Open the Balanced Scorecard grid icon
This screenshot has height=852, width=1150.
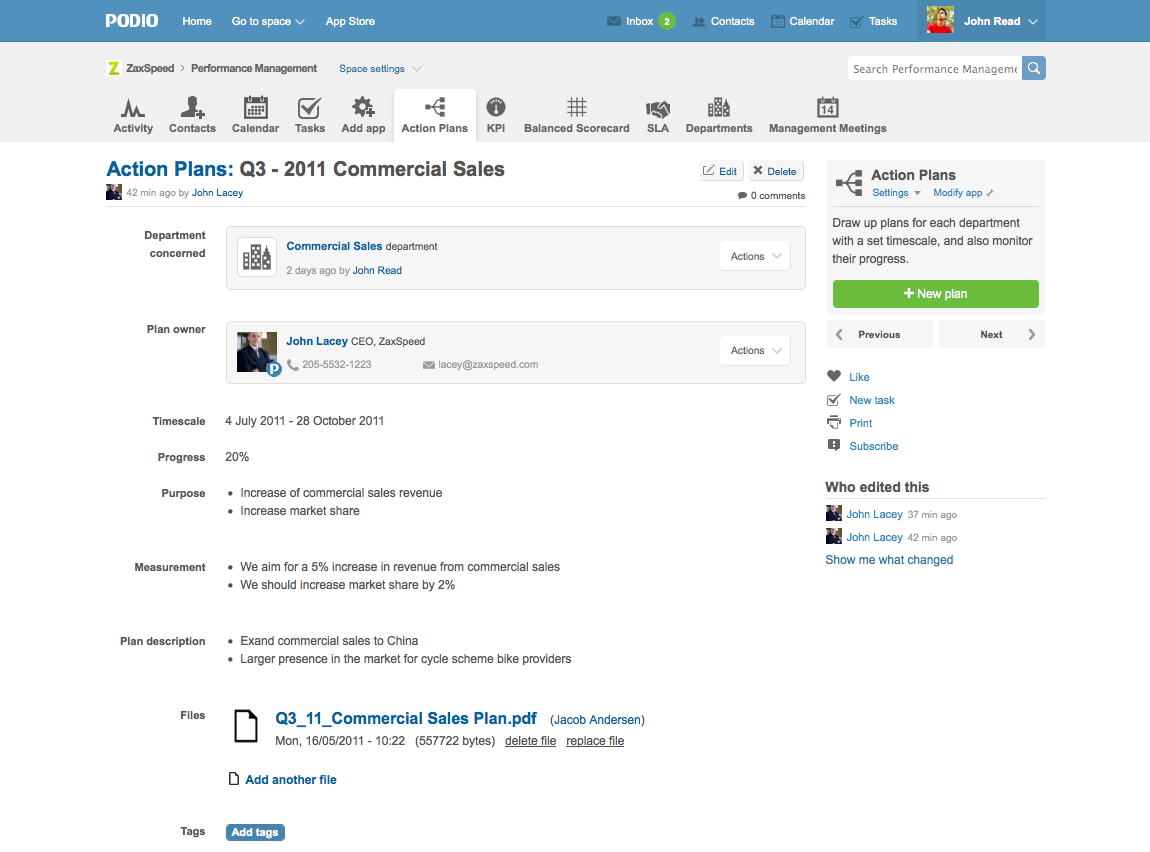coord(576,108)
